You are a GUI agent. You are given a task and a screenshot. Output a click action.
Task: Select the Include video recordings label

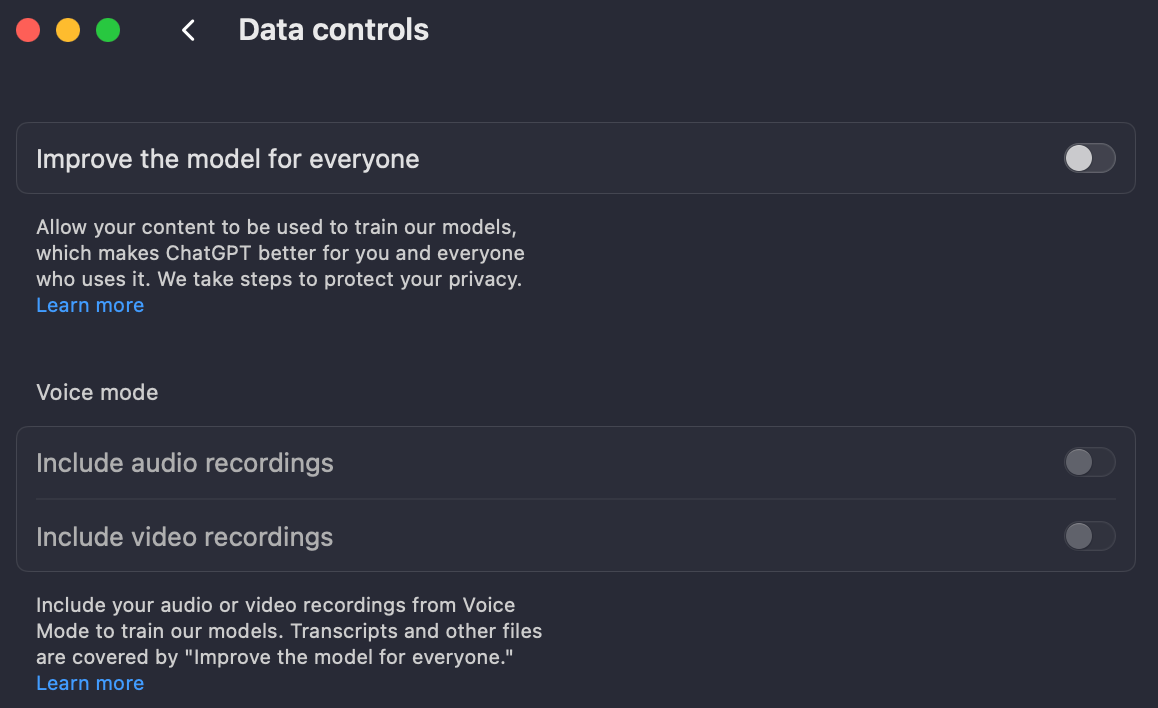pyautogui.click(x=185, y=537)
